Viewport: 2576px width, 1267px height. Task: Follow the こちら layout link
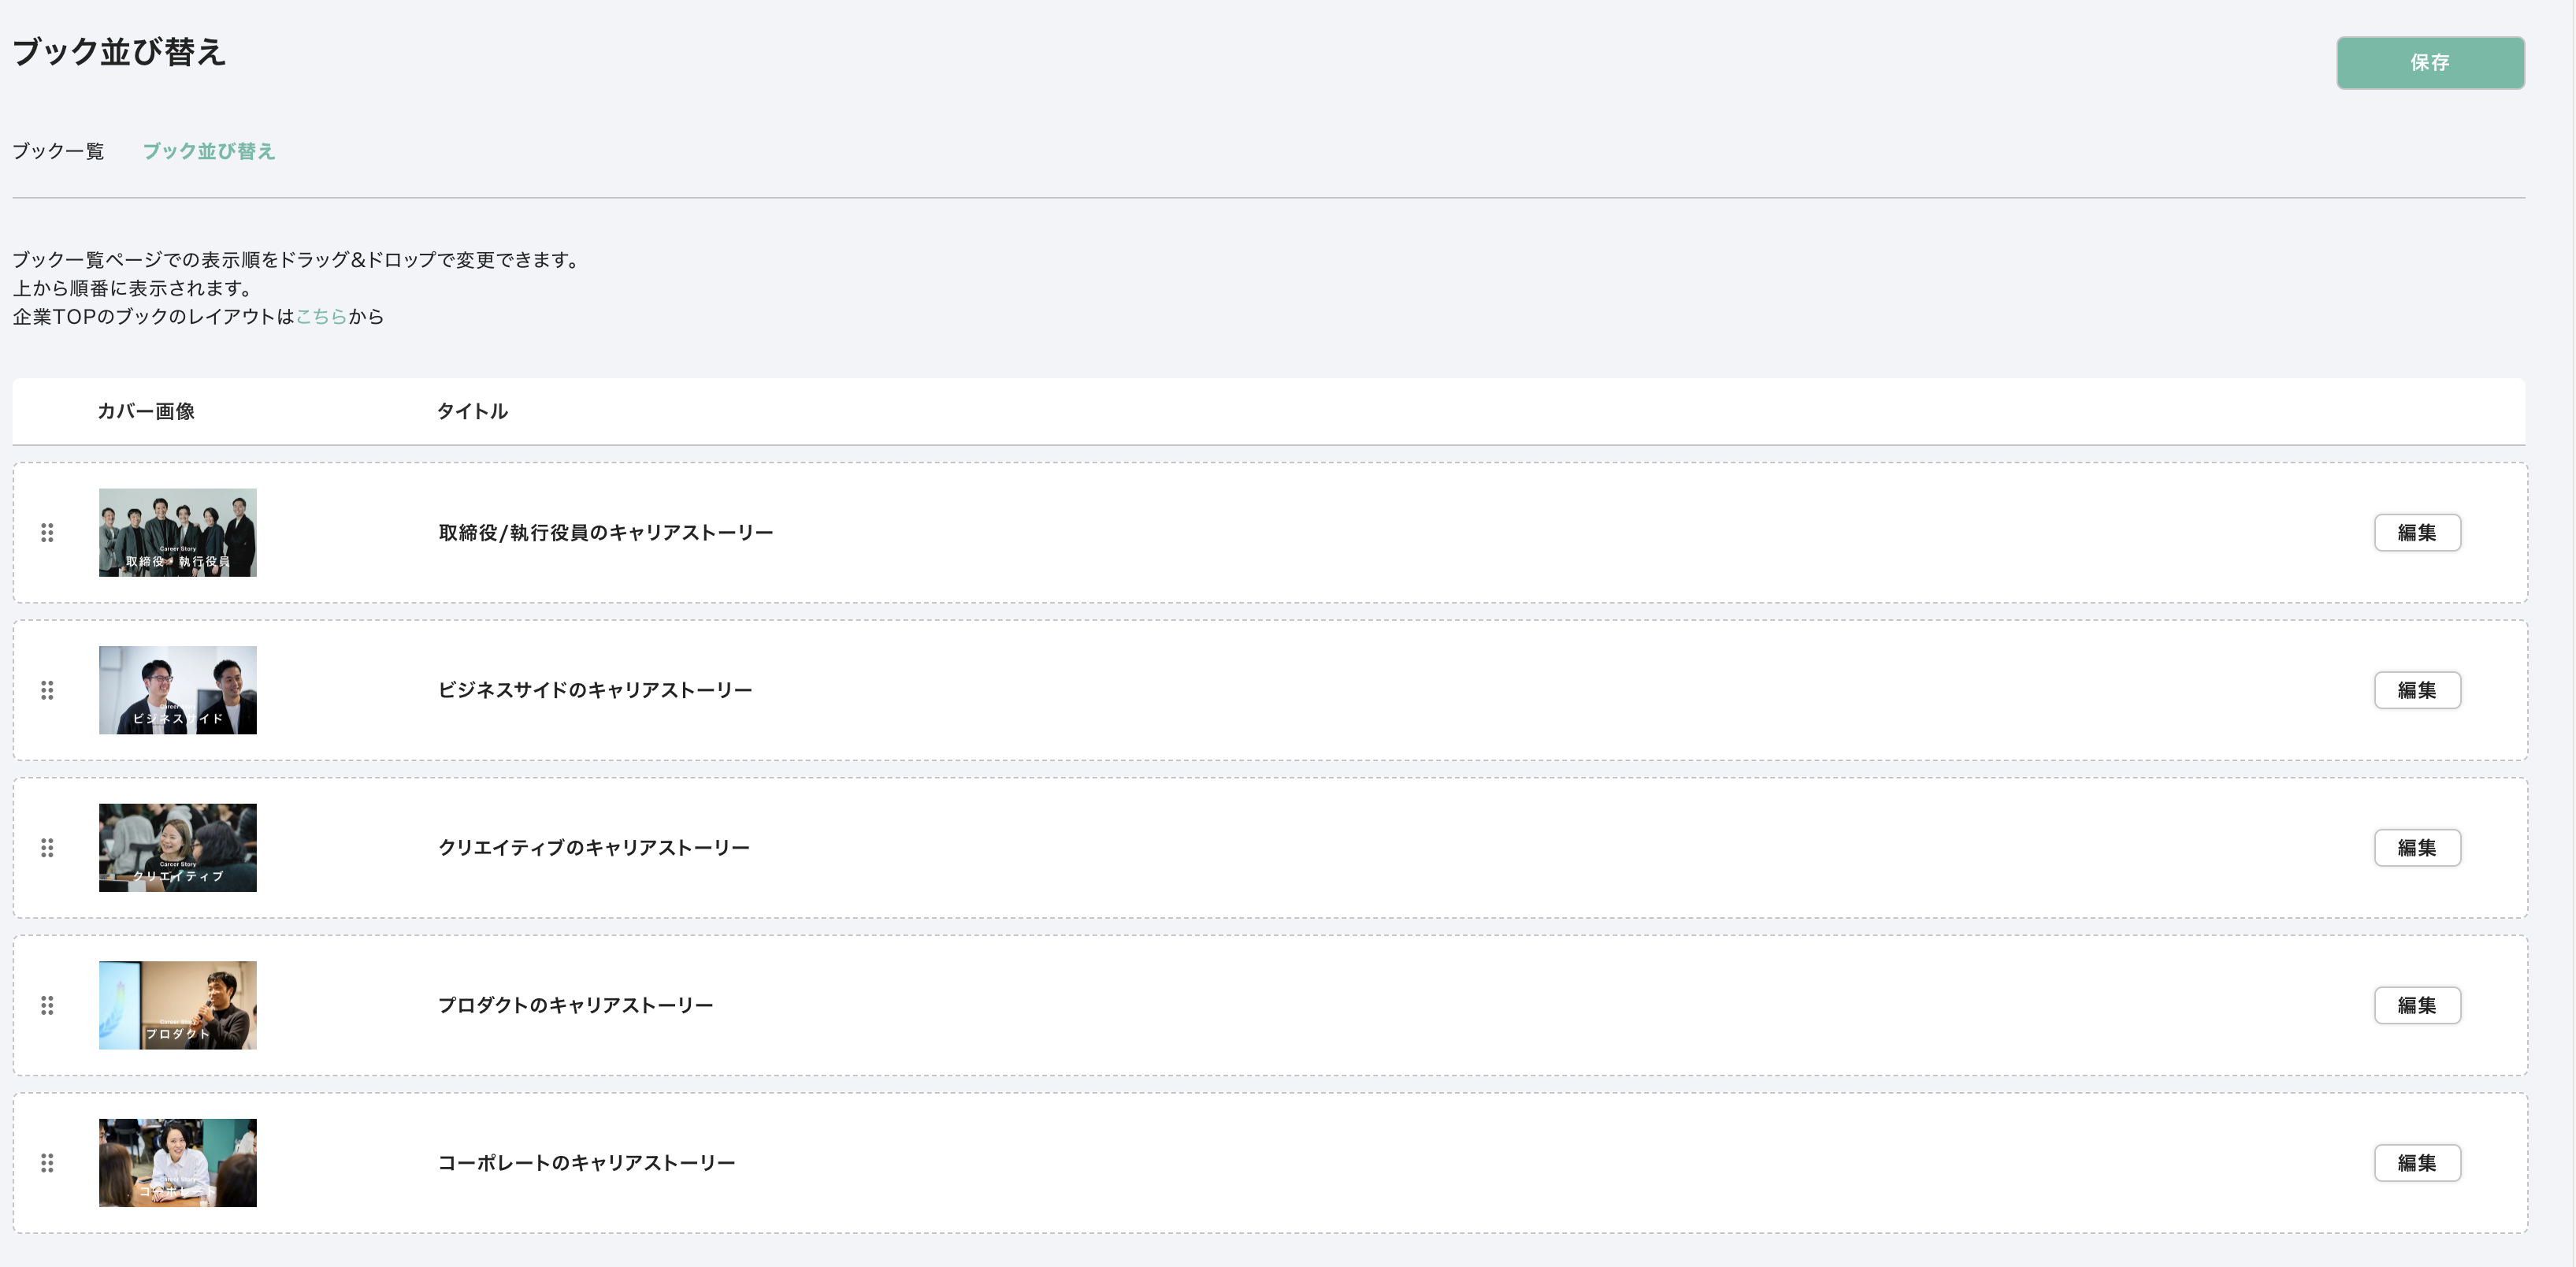321,316
